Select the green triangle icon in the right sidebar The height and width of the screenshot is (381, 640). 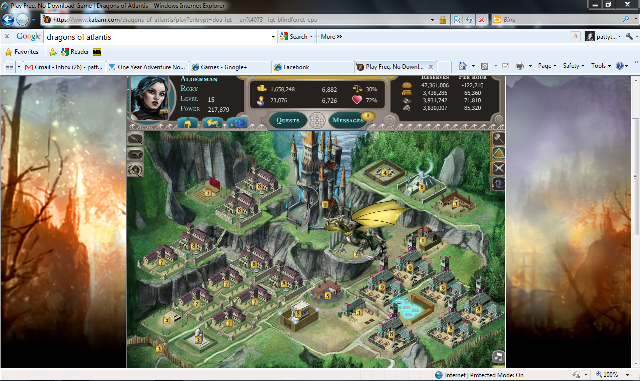pyautogui.click(x=498, y=154)
